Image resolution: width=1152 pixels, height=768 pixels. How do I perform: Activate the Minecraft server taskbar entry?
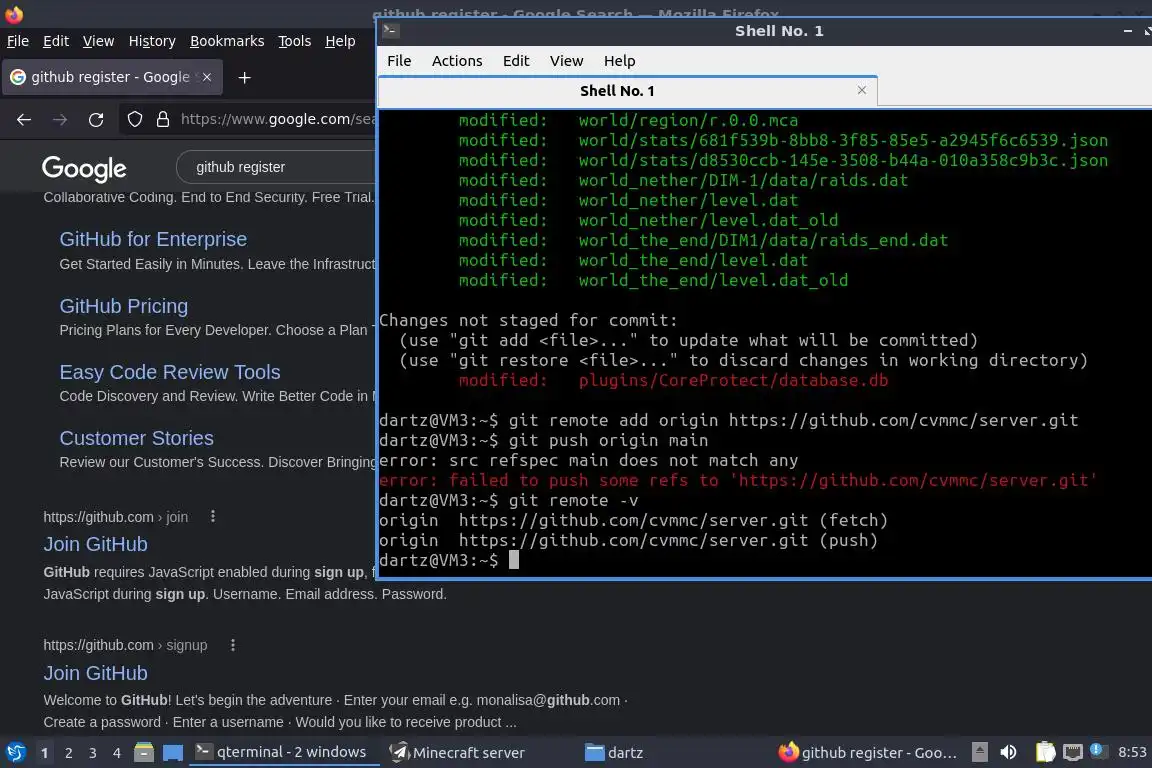click(458, 752)
